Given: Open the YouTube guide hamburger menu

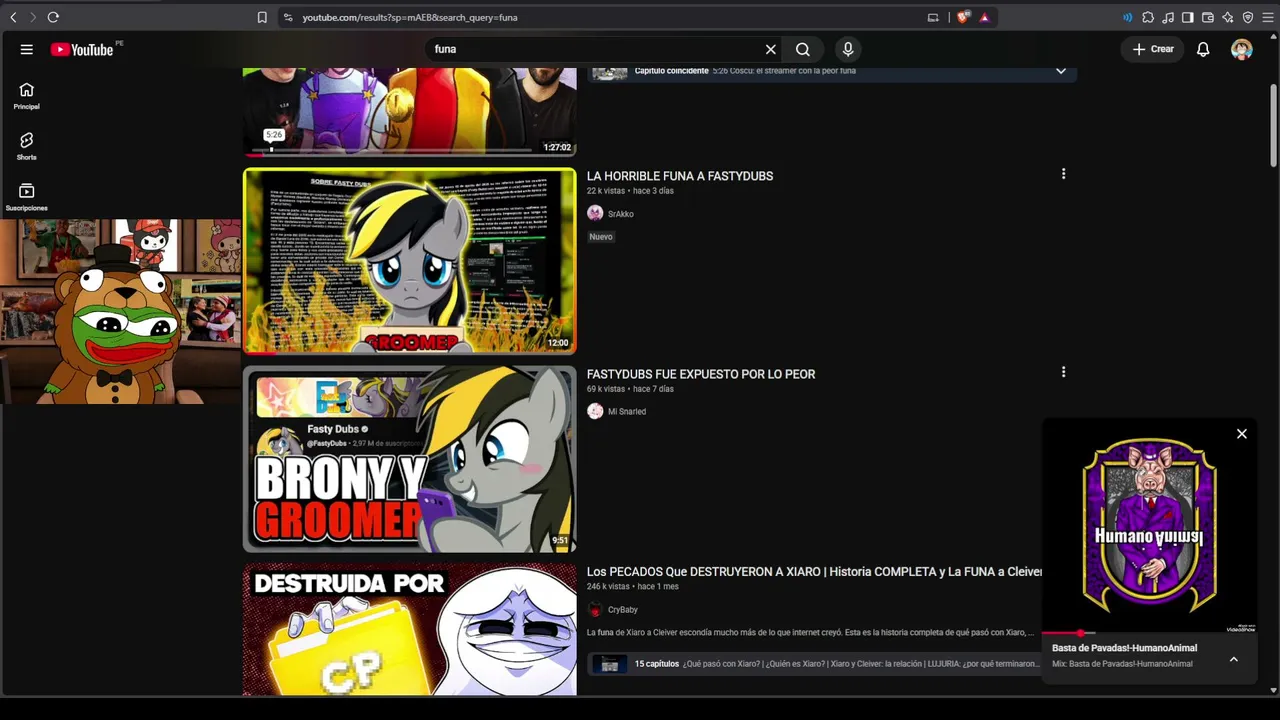Looking at the screenshot, I should pyautogui.click(x=27, y=49).
